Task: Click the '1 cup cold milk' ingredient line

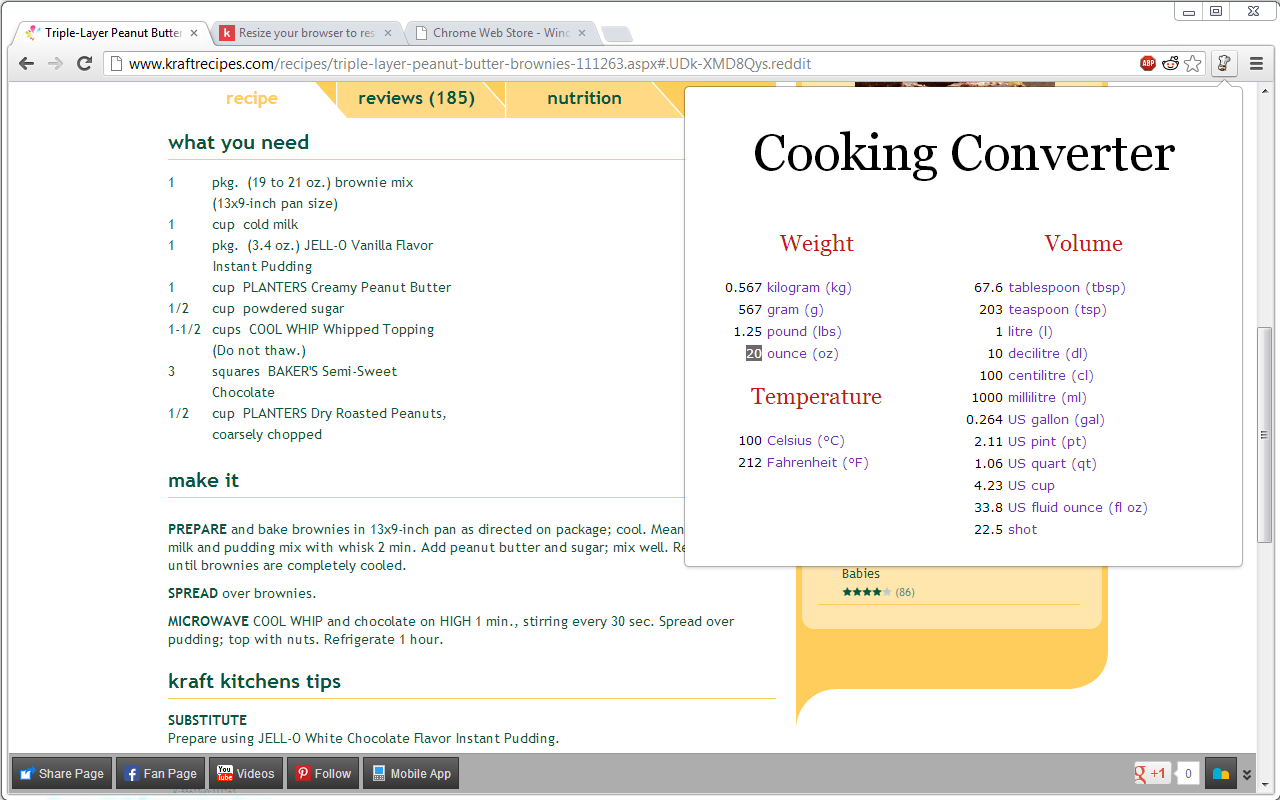Action: click(x=234, y=224)
